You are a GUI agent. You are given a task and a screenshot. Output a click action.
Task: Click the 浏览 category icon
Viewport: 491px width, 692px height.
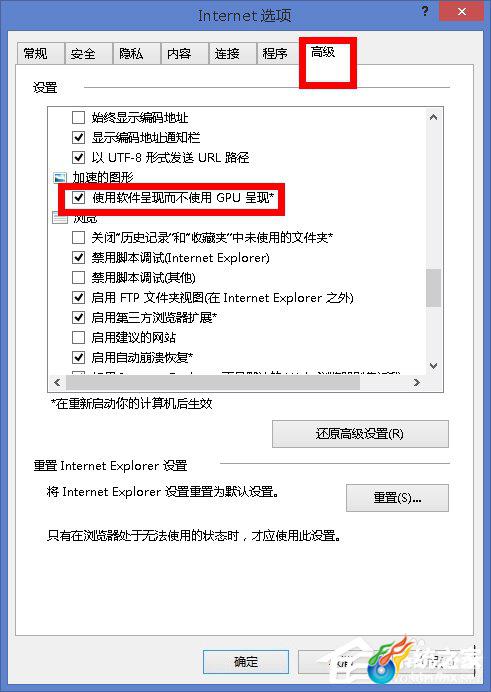[x=60, y=217]
